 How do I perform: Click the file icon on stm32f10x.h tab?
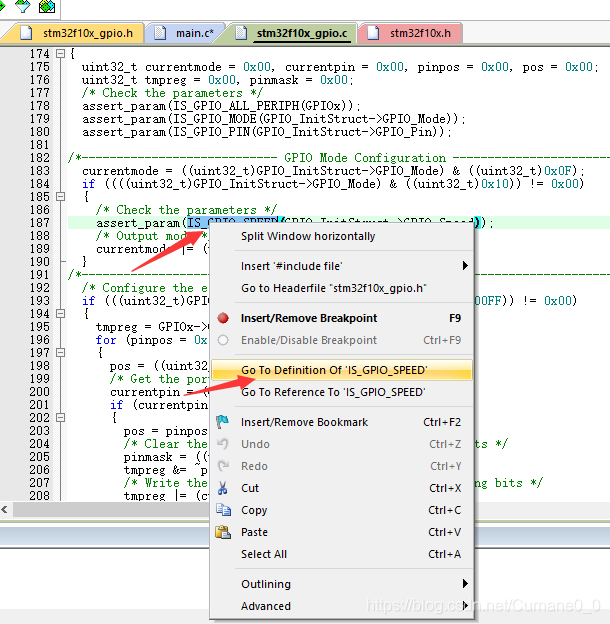[373, 33]
